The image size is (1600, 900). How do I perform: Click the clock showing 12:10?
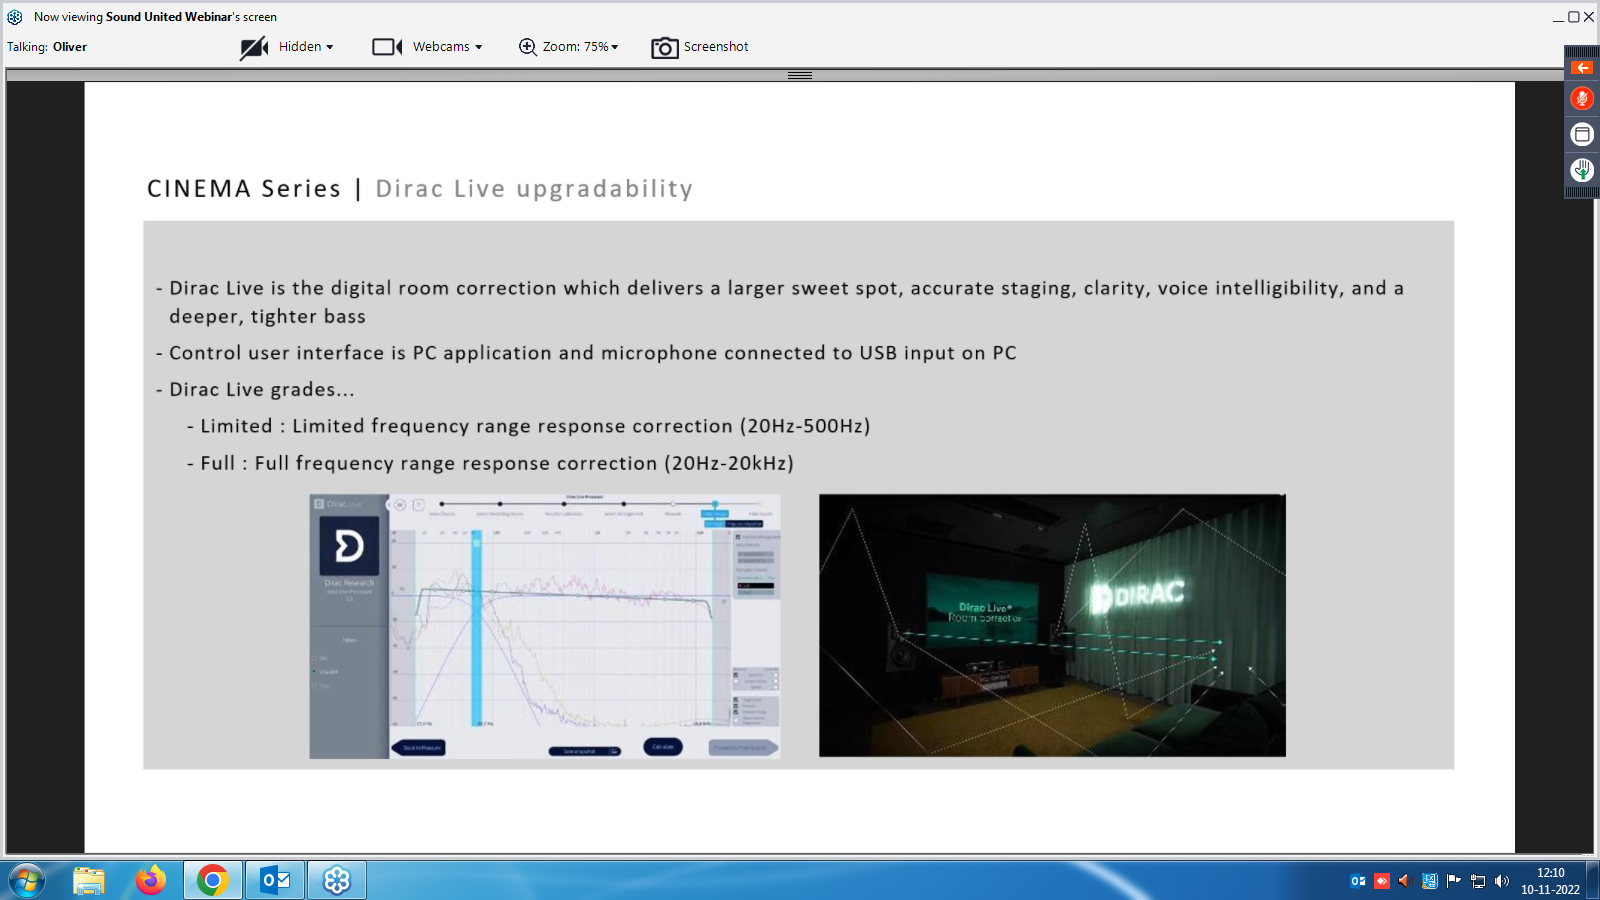(x=1551, y=881)
